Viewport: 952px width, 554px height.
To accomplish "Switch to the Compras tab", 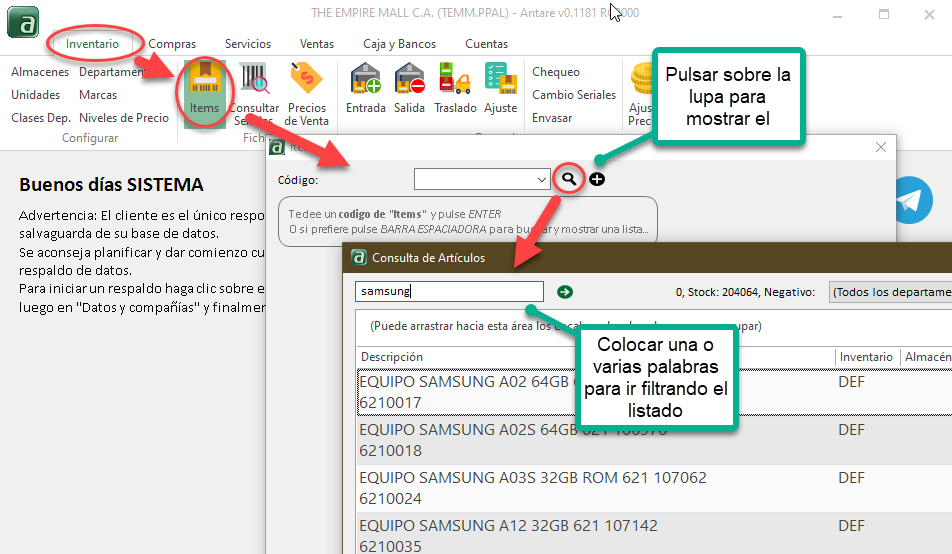I will pos(172,44).
